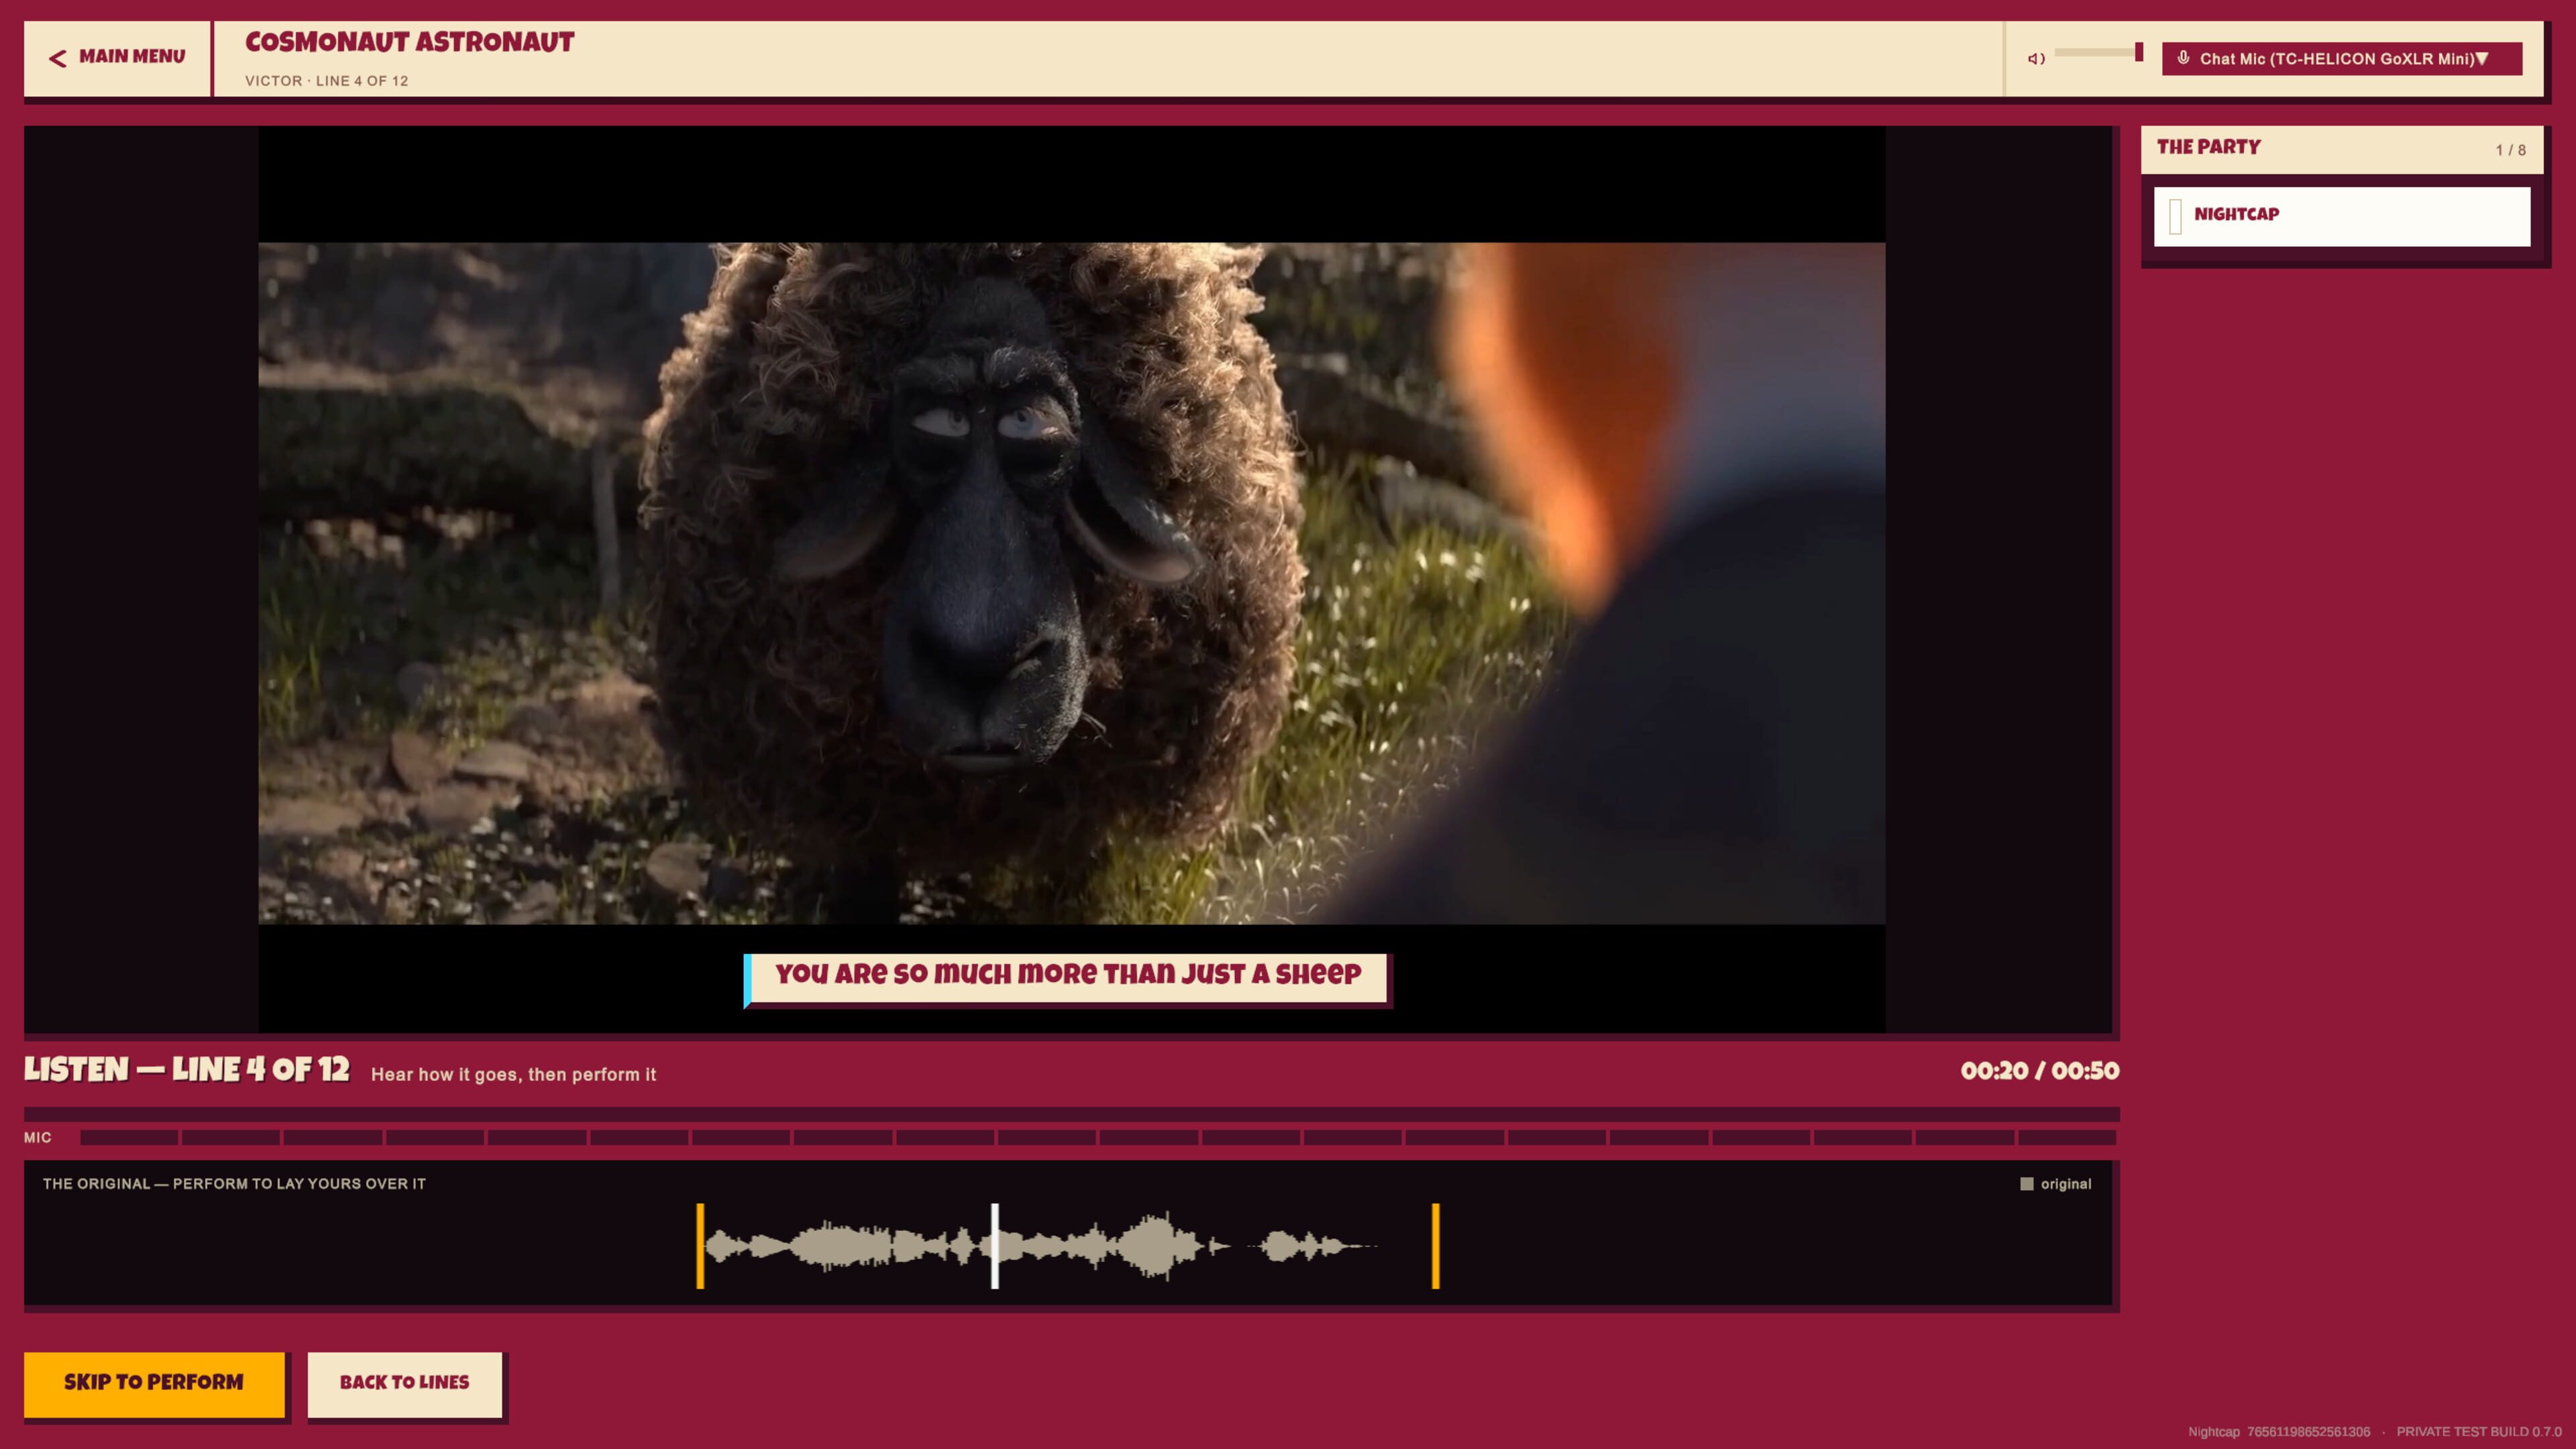Click the left orange waveform start marker
2576x1449 pixels.
[700, 1246]
